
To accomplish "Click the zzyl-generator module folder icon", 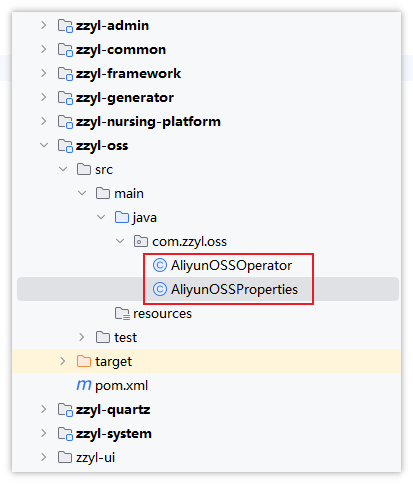I will point(65,98).
